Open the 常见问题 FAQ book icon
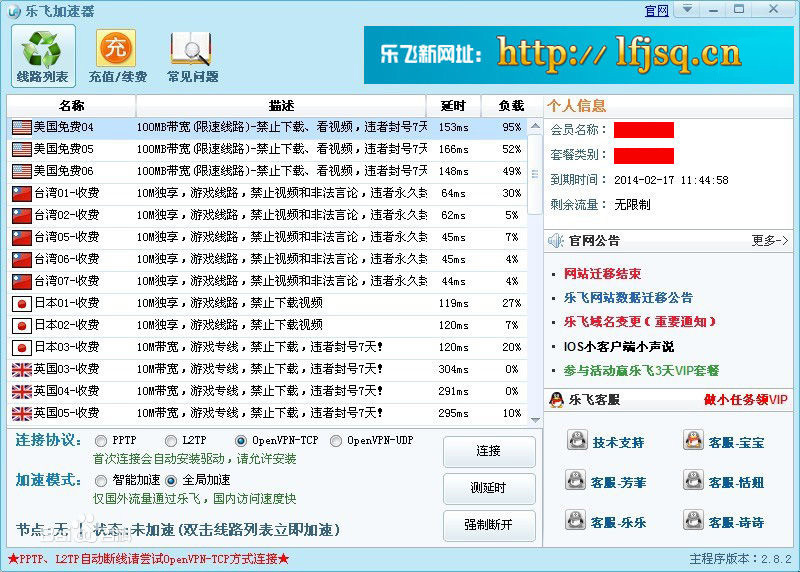Image resolution: width=800 pixels, height=572 pixels. click(192, 56)
